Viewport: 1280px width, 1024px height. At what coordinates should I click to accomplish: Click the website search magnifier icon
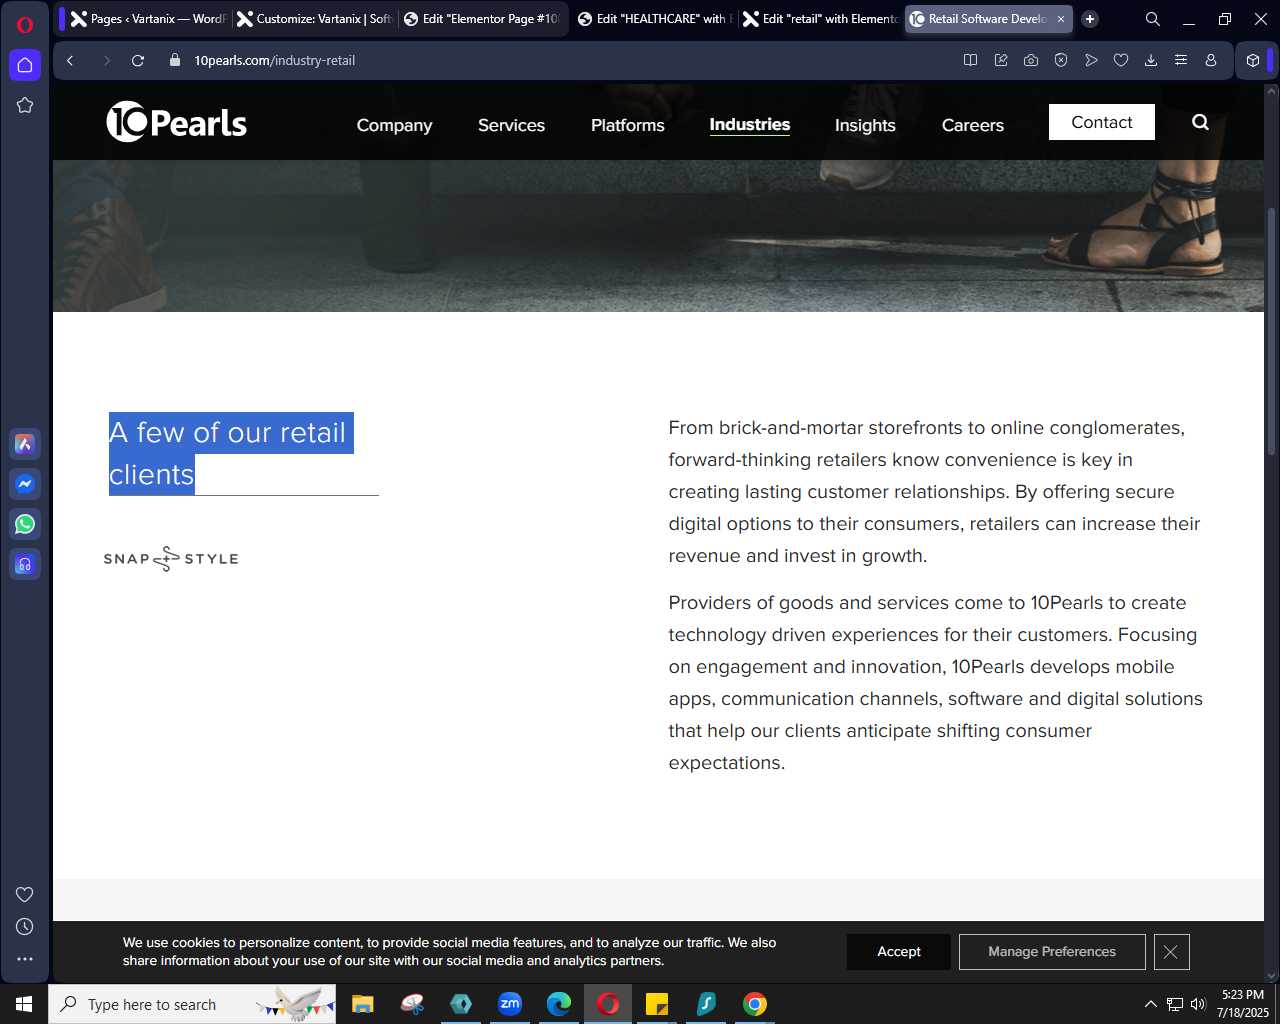1201,122
